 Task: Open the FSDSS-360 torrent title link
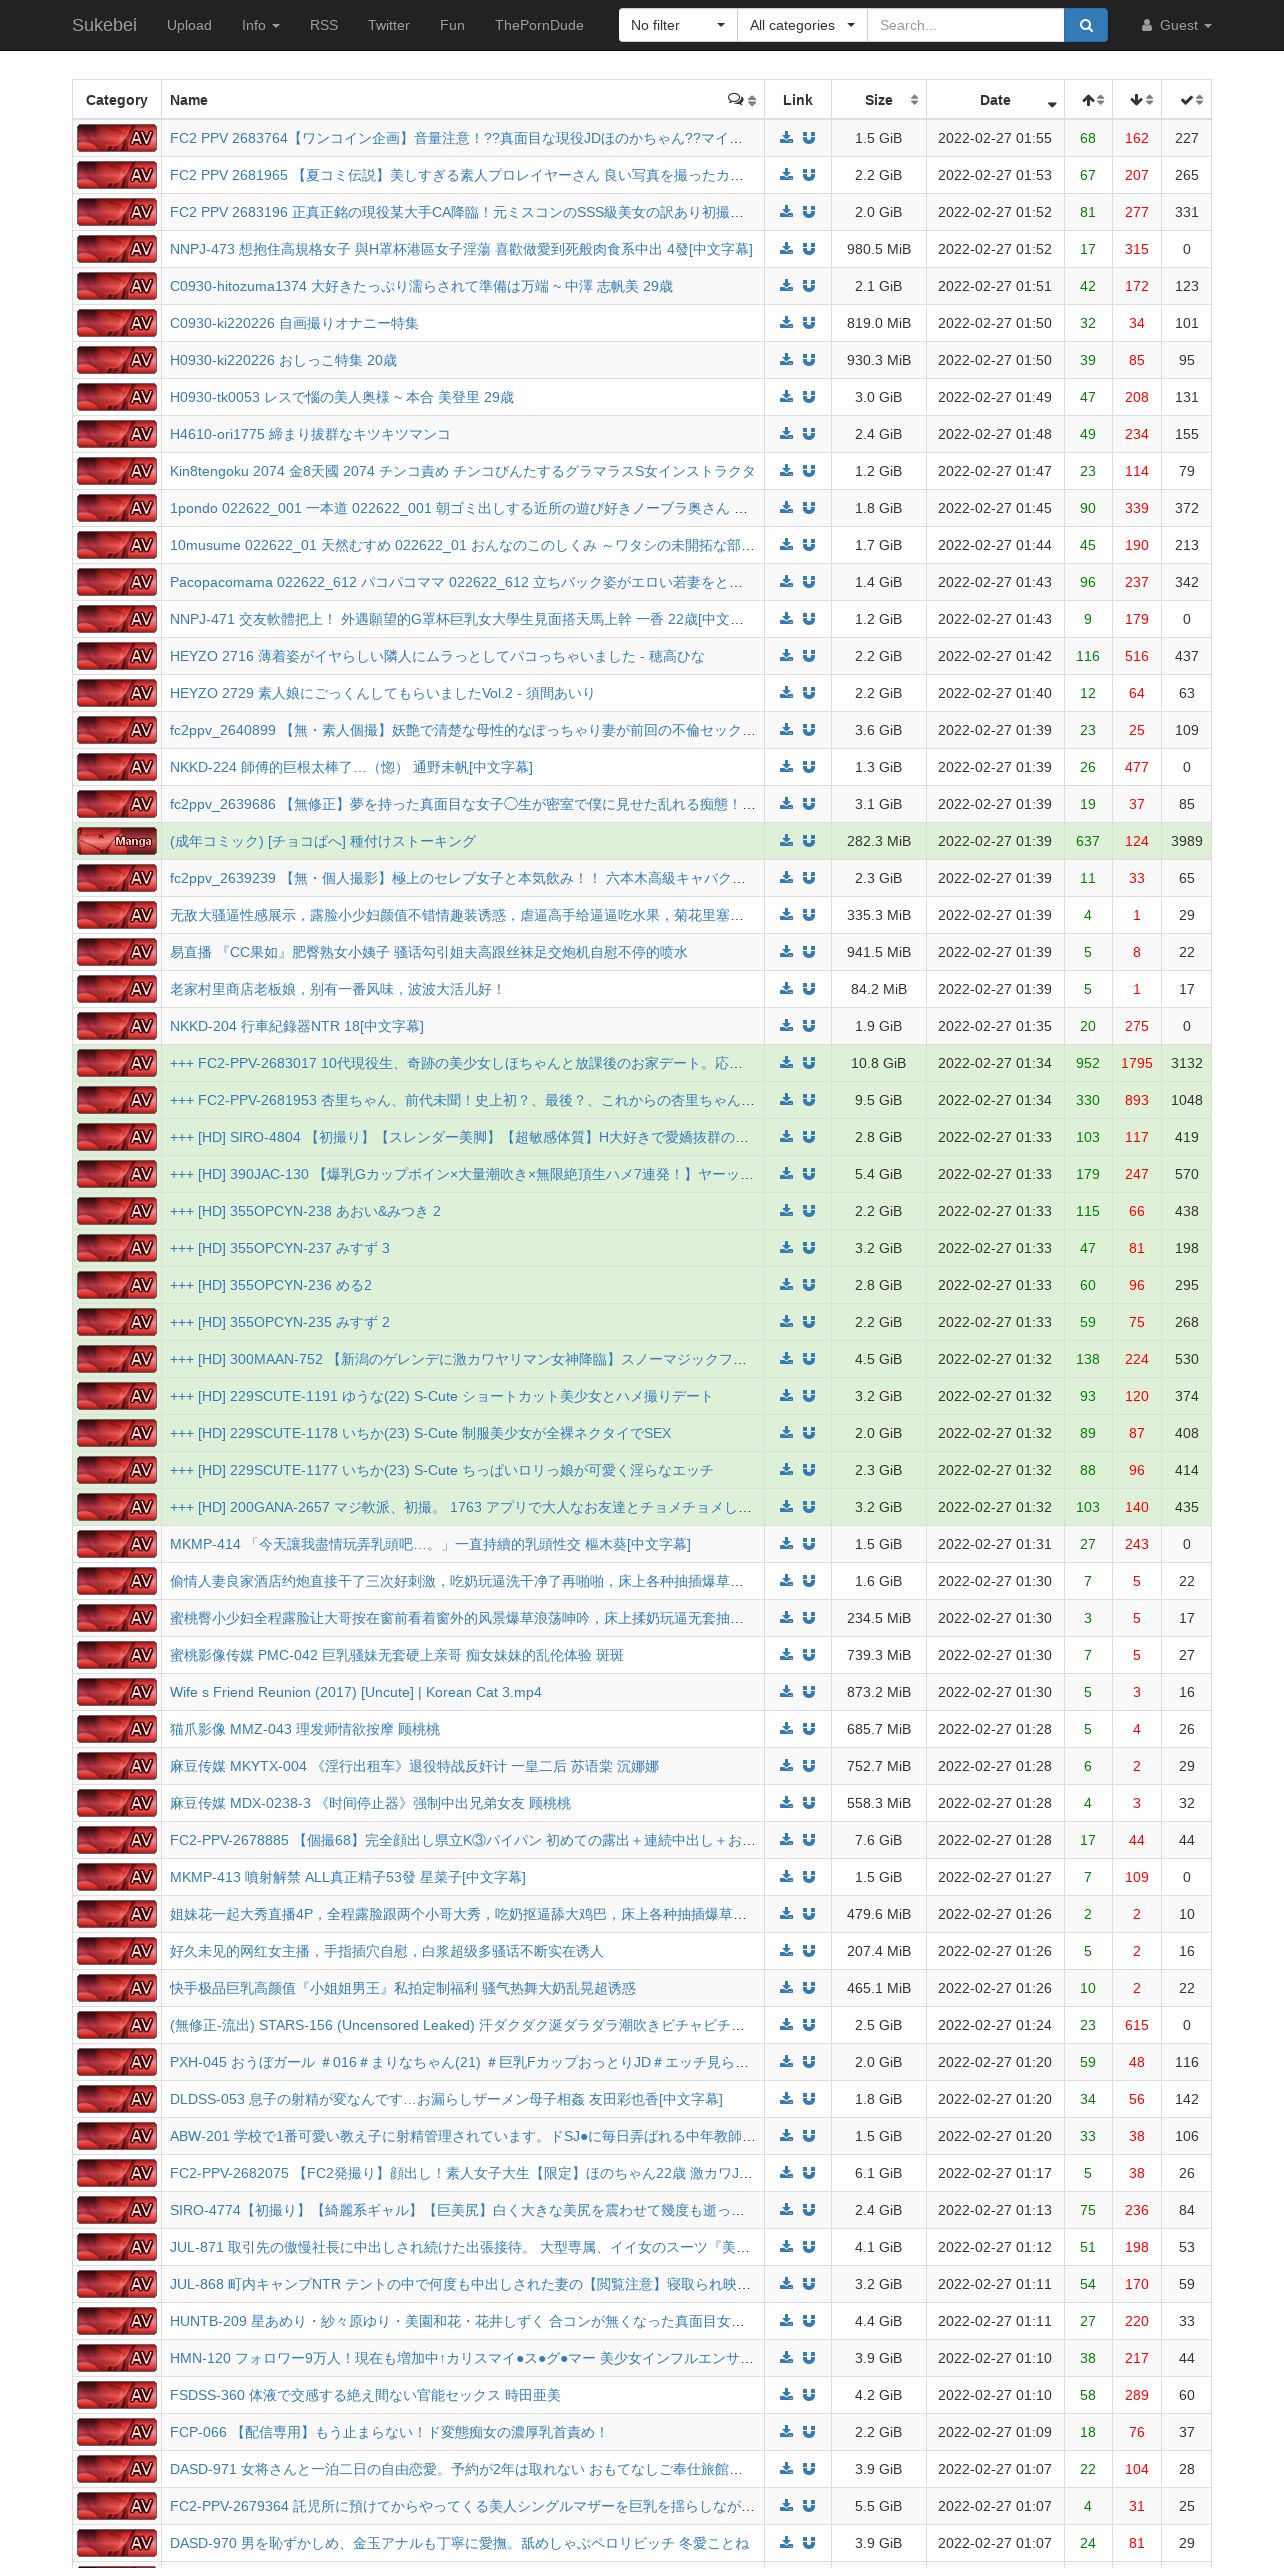pyautogui.click(x=365, y=2395)
